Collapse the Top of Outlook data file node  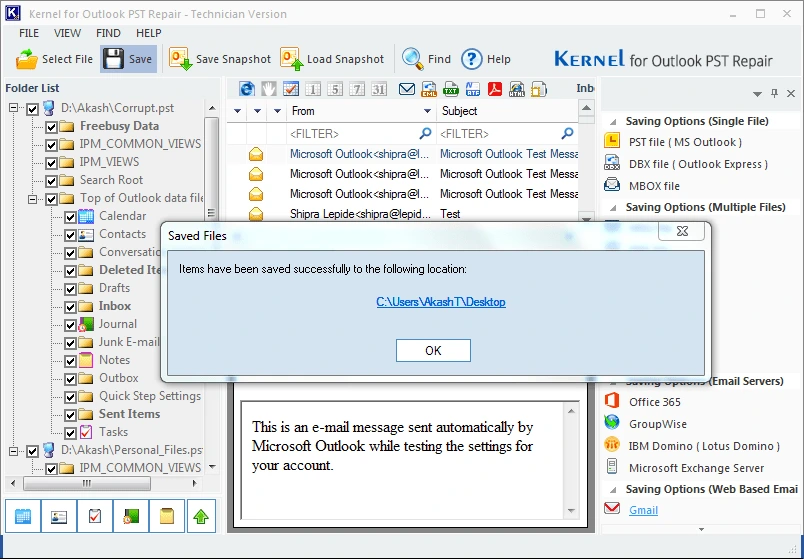(x=33, y=198)
